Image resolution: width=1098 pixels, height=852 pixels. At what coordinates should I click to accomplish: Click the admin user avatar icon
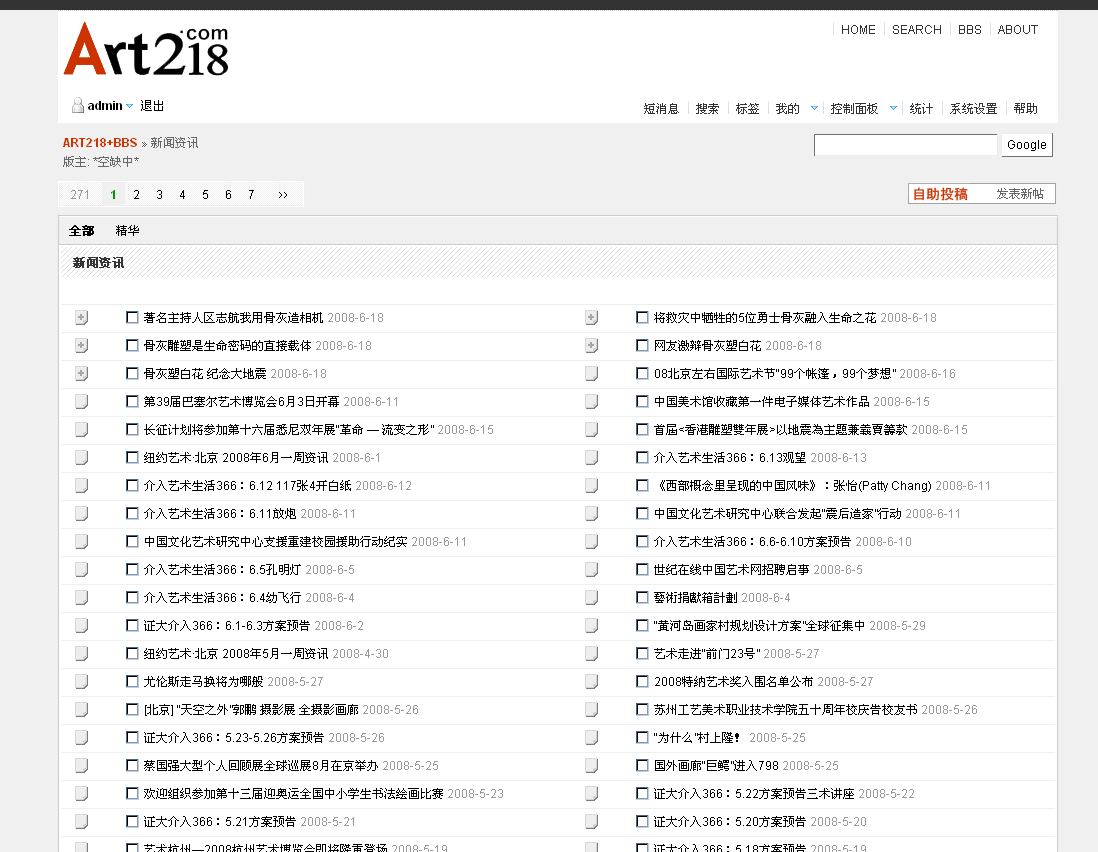tap(78, 105)
